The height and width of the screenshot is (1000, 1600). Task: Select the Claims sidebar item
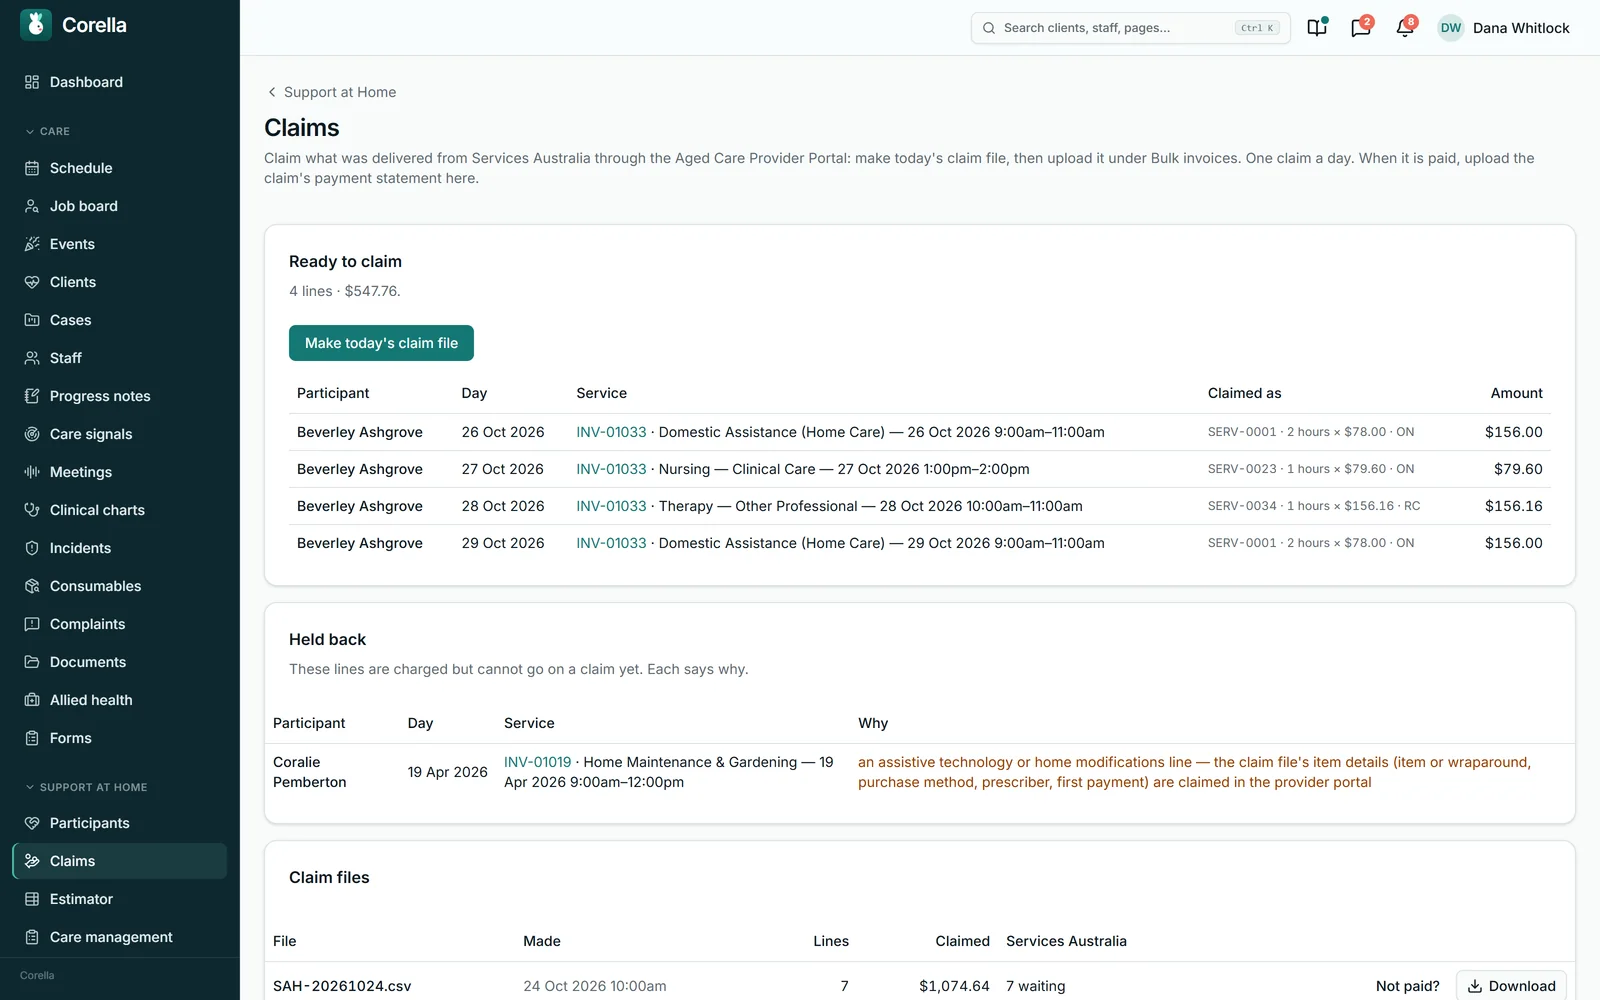click(x=119, y=861)
